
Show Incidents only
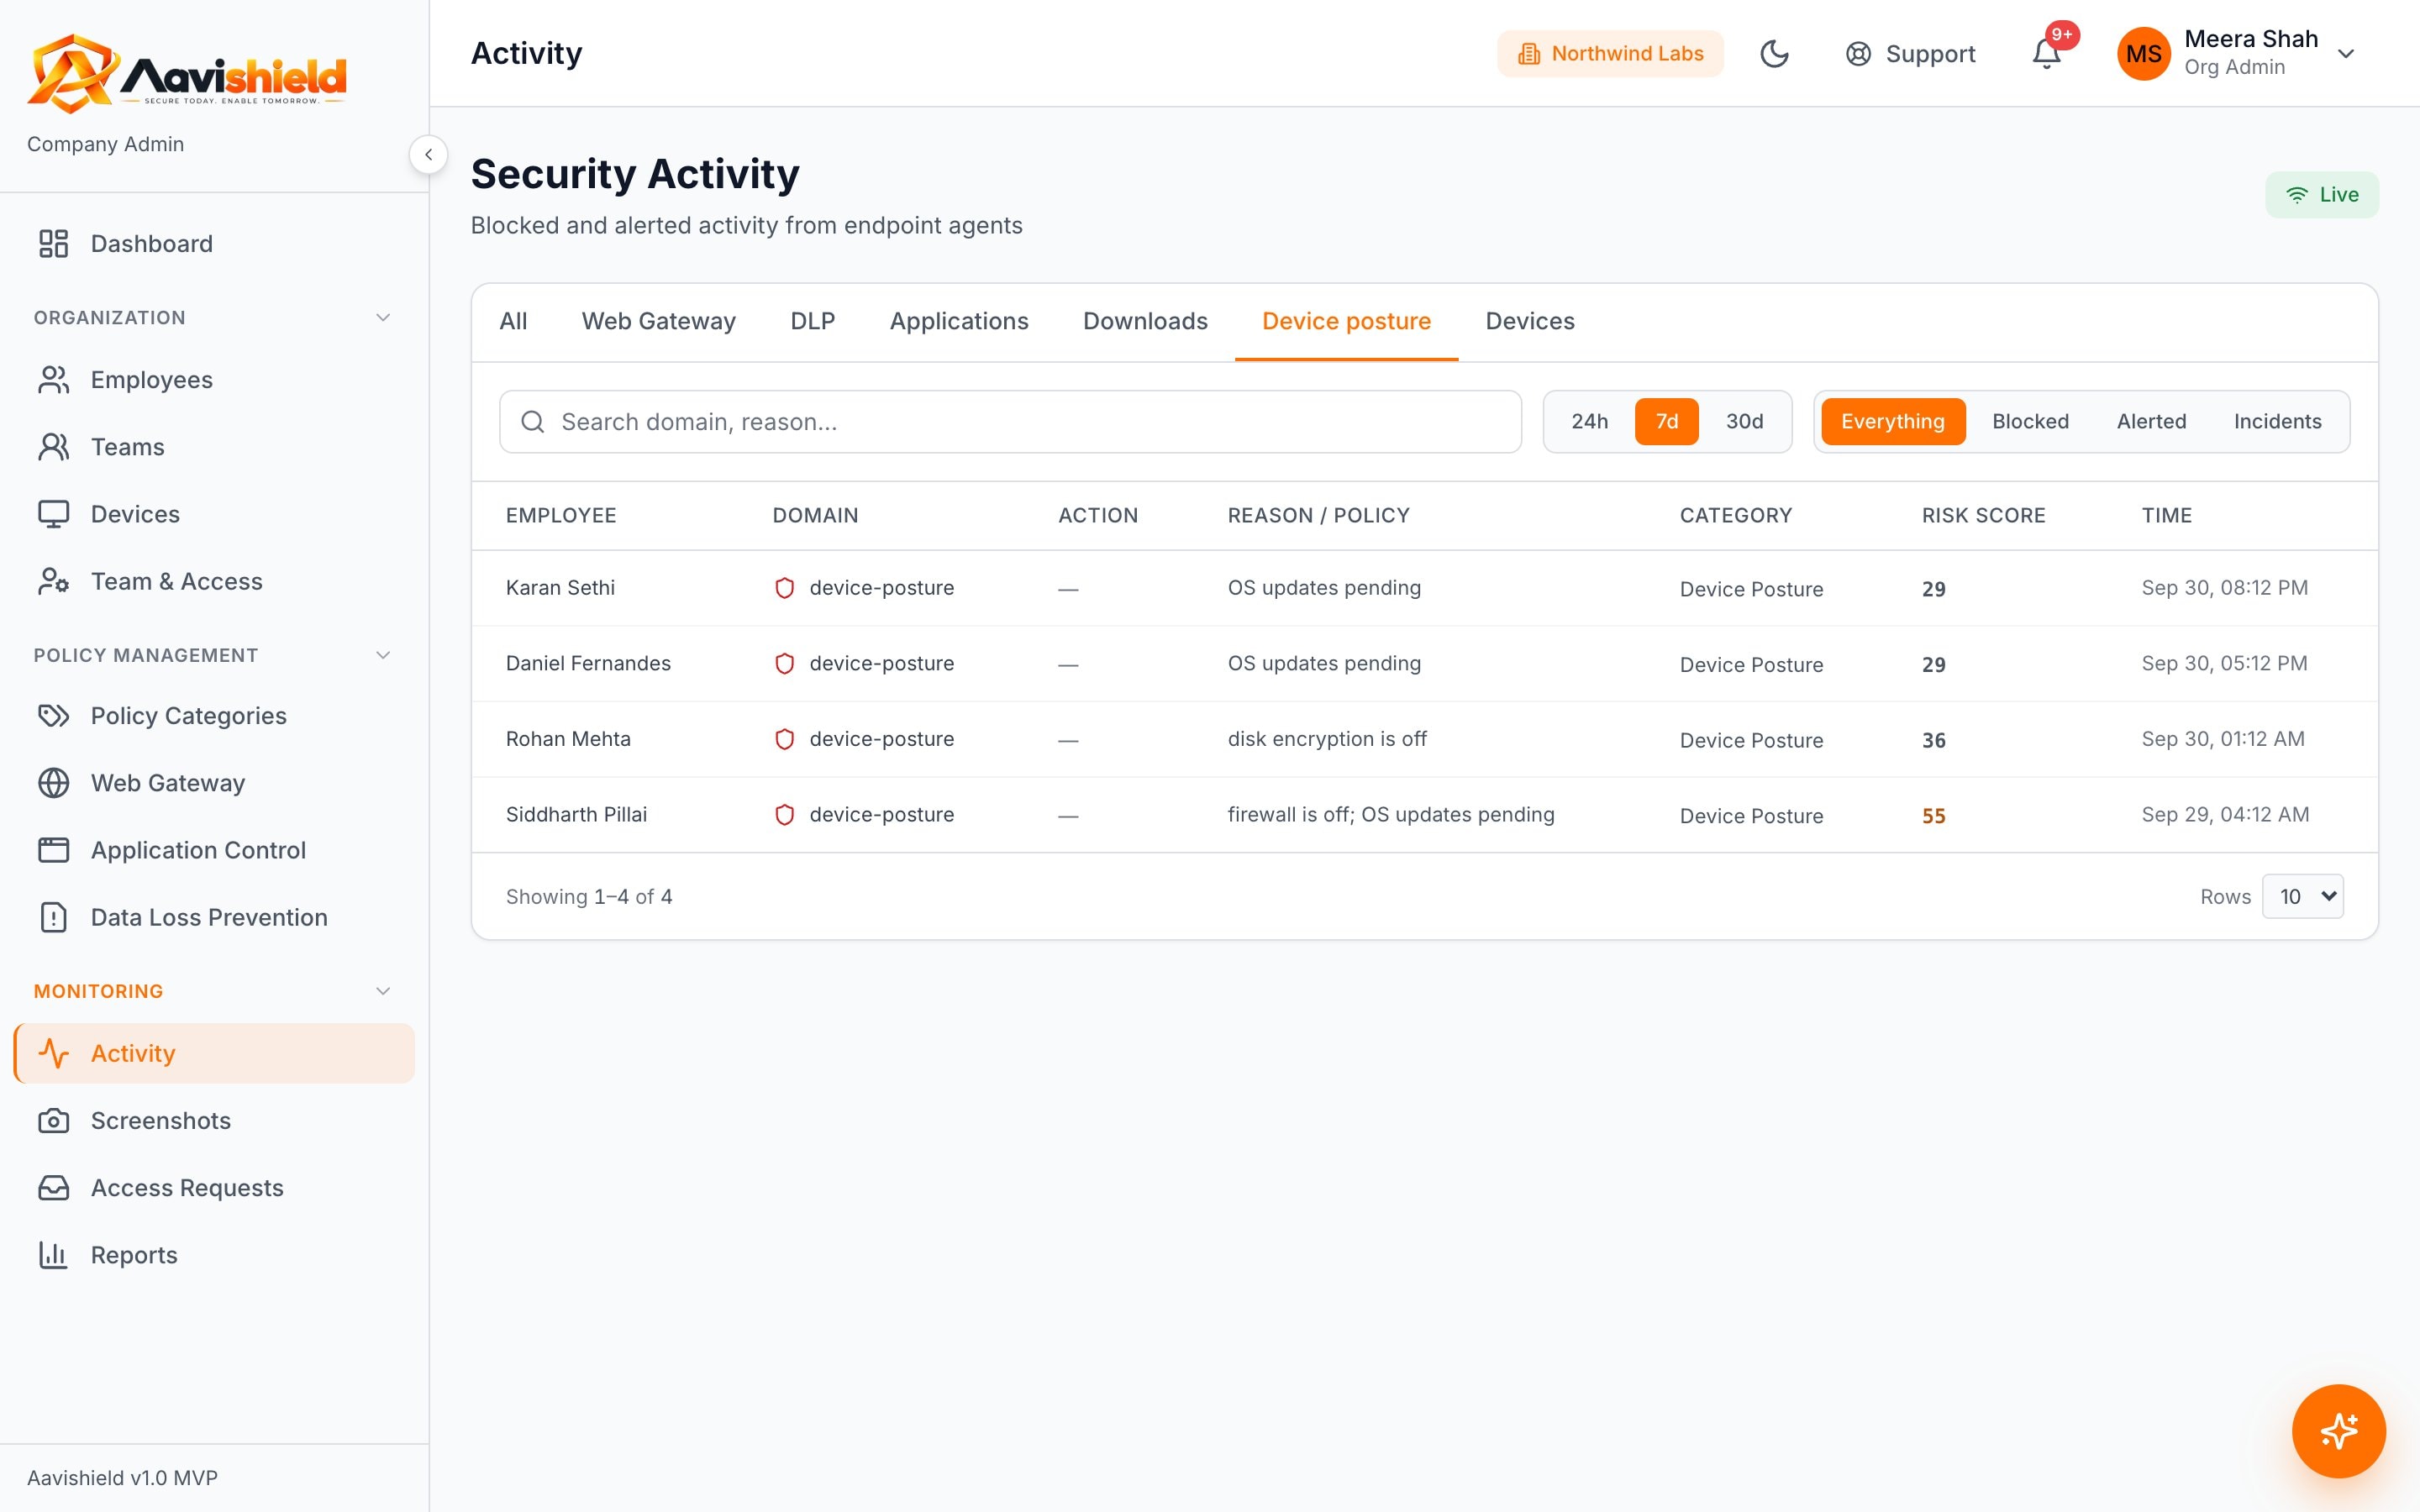tap(2277, 422)
